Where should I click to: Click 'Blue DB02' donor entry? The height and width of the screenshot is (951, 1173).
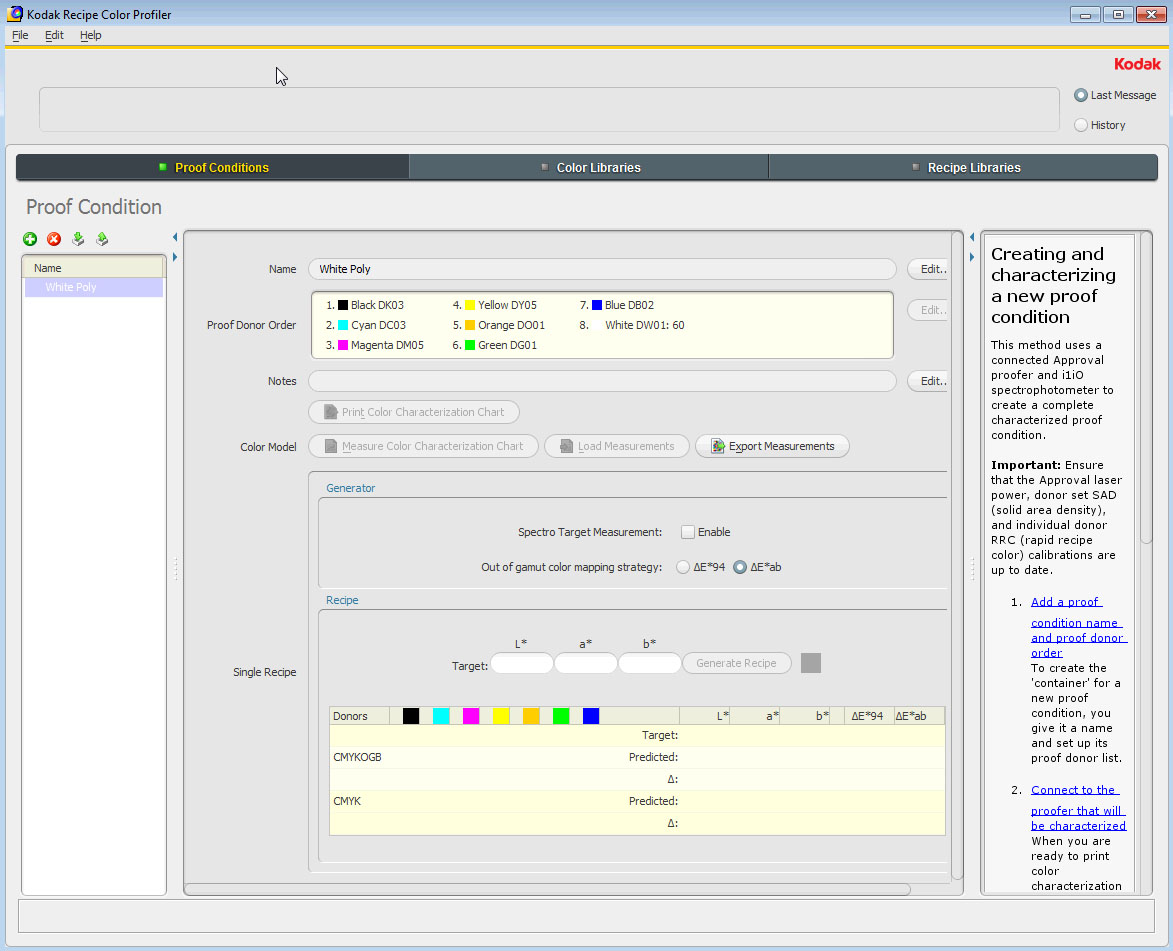[617, 305]
